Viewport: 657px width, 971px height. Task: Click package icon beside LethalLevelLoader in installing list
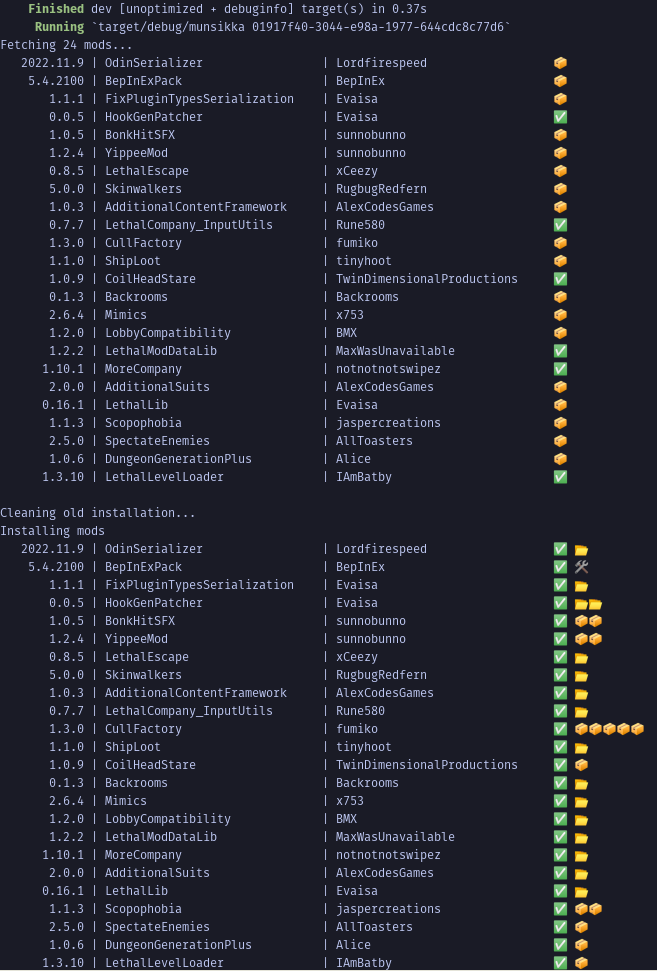pyautogui.click(x=581, y=963)
